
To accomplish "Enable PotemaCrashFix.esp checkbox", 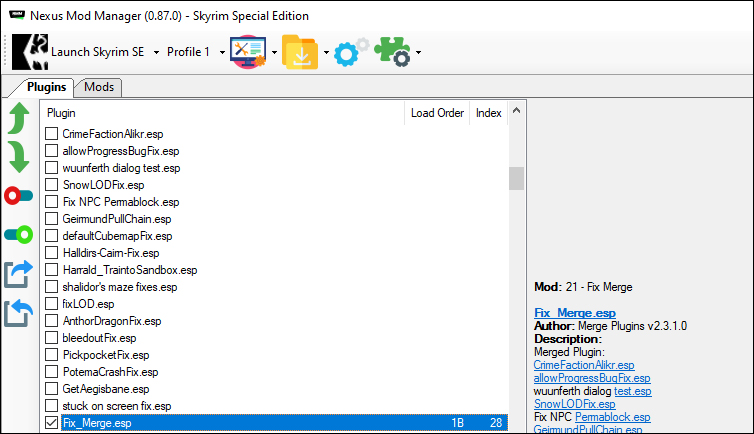I will click(51, 372).
